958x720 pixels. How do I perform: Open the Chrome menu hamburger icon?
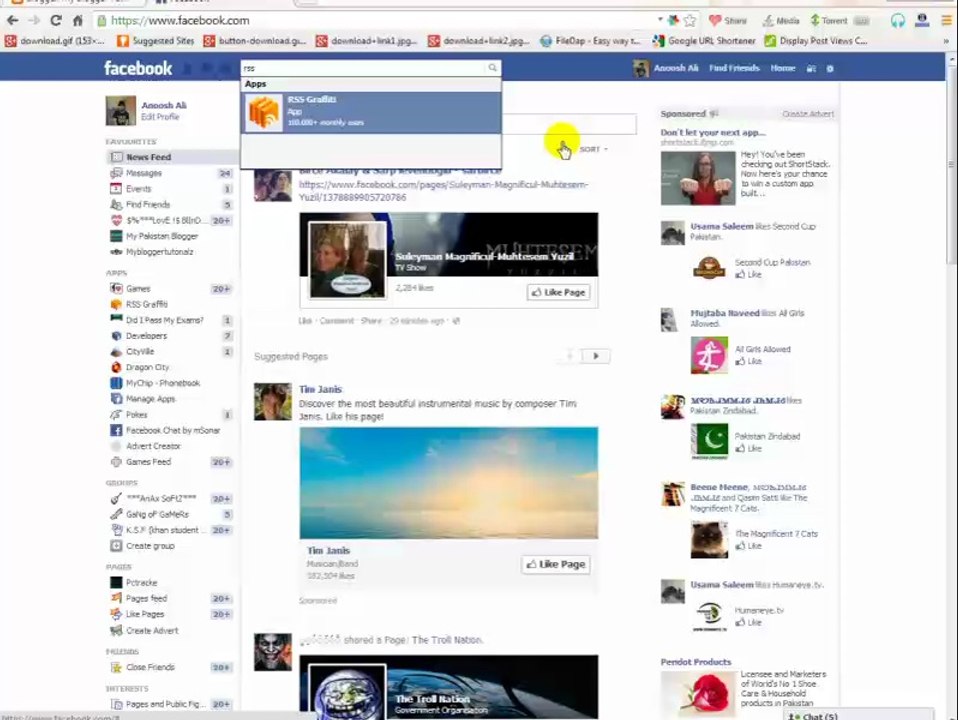tap(946, 21)
